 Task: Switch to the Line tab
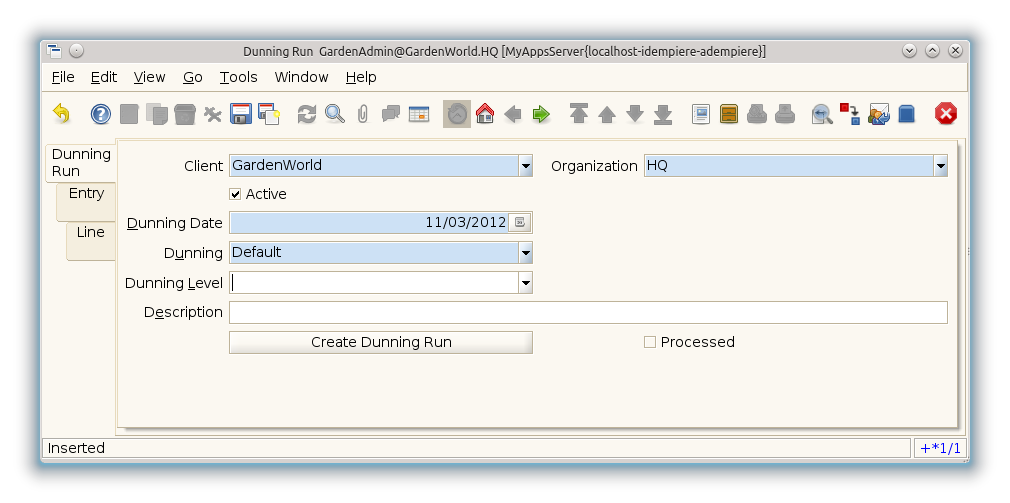pos(91,232)
